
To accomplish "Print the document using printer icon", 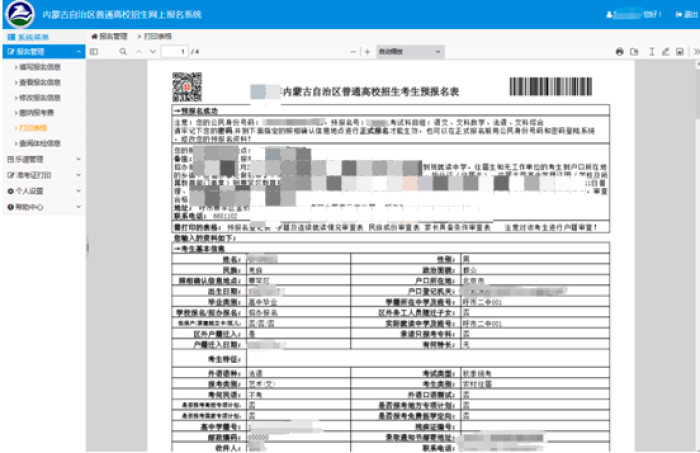I will pos(620,50).
